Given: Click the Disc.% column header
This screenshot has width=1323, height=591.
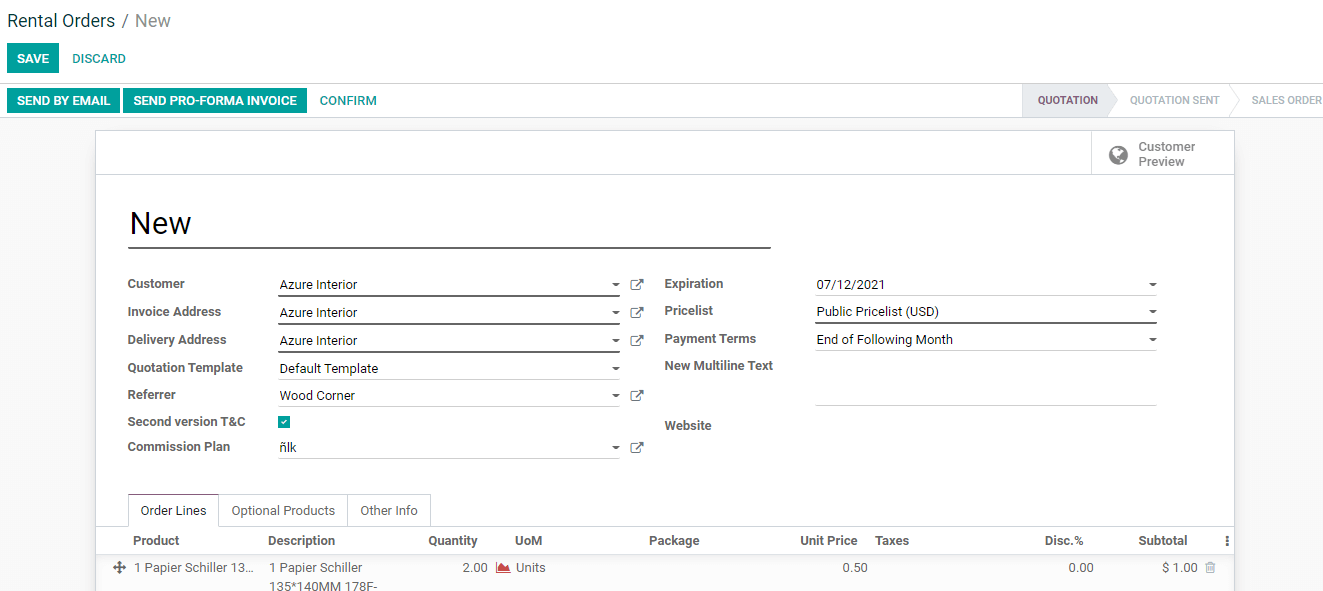Looking at the screenshot, I should 1064,541.
